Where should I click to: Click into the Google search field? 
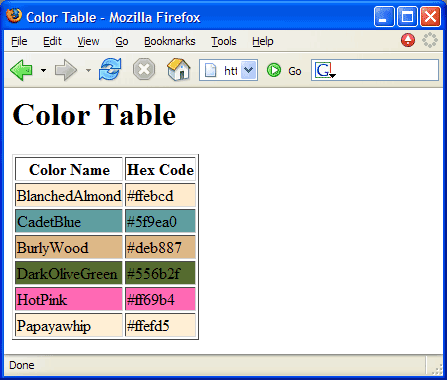[387, 70]
